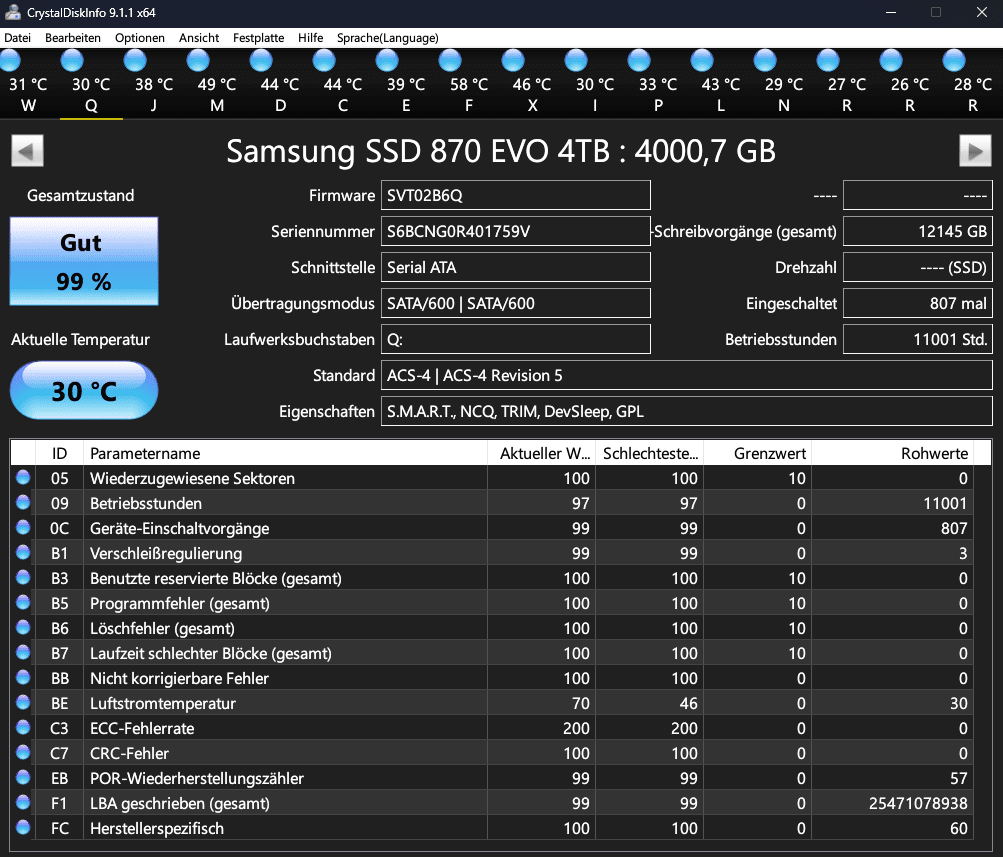
Task: Open the Sprache(Language) menu
Action: tap(388, 38)
